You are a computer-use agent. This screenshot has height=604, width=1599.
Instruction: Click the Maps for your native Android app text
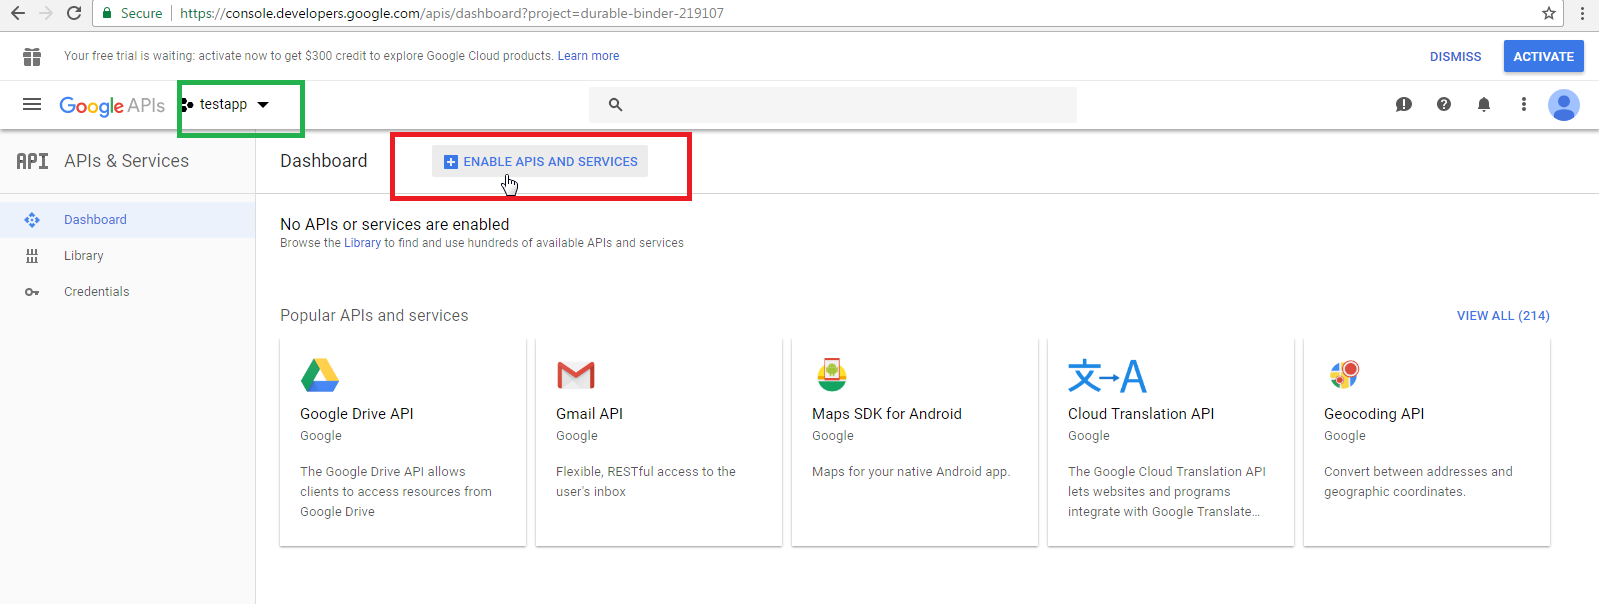(911, 472)
